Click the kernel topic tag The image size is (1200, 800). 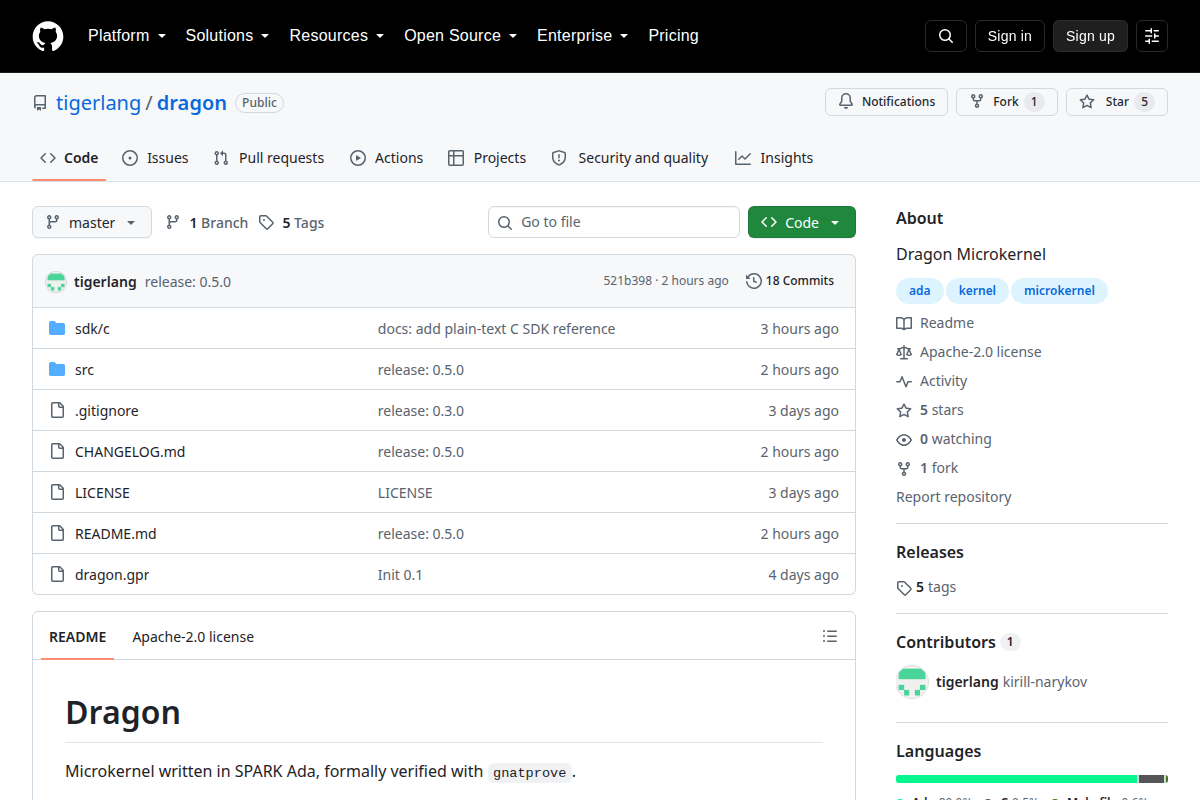point(977,291)
